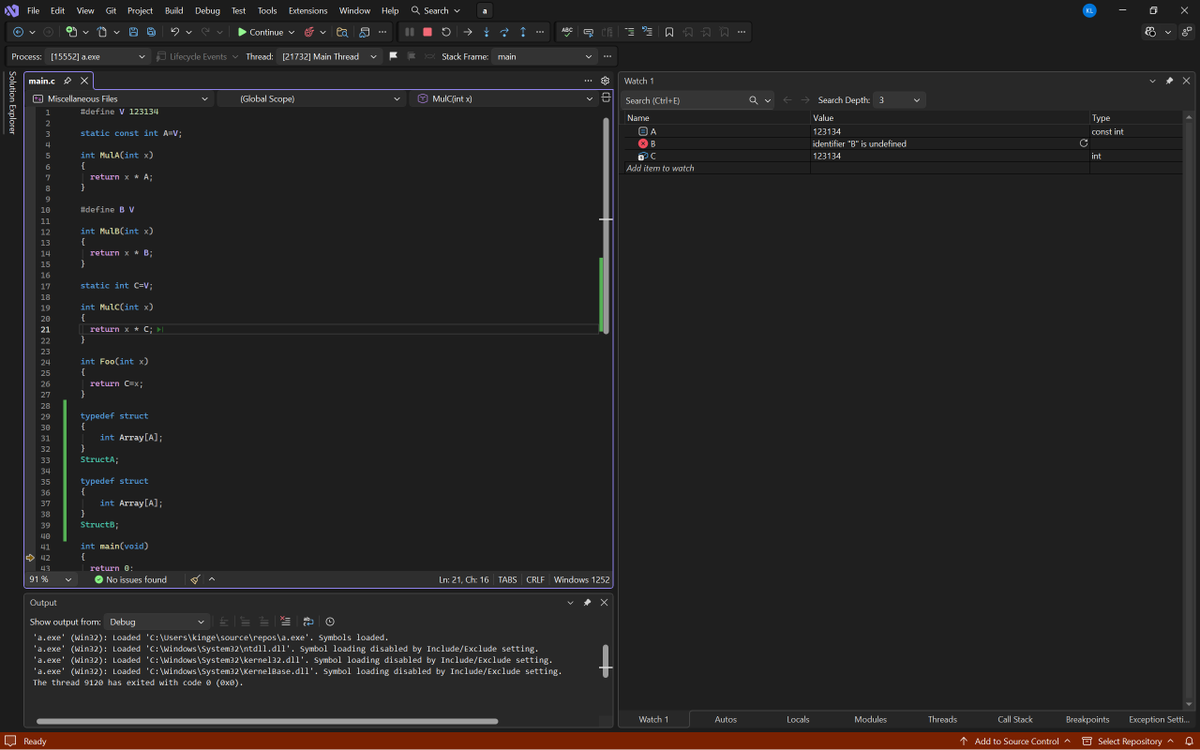This screenshot has width=1200, height=750.
Task: Toggle TABS indentation setting in status bar
Action: pyautogui.click(x=507, y=579)
